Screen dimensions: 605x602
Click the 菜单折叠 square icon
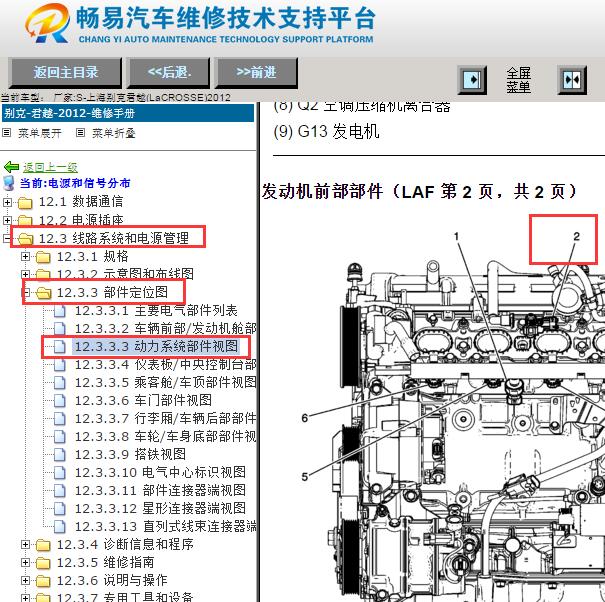pyautogui.click(x=80, y=133)
